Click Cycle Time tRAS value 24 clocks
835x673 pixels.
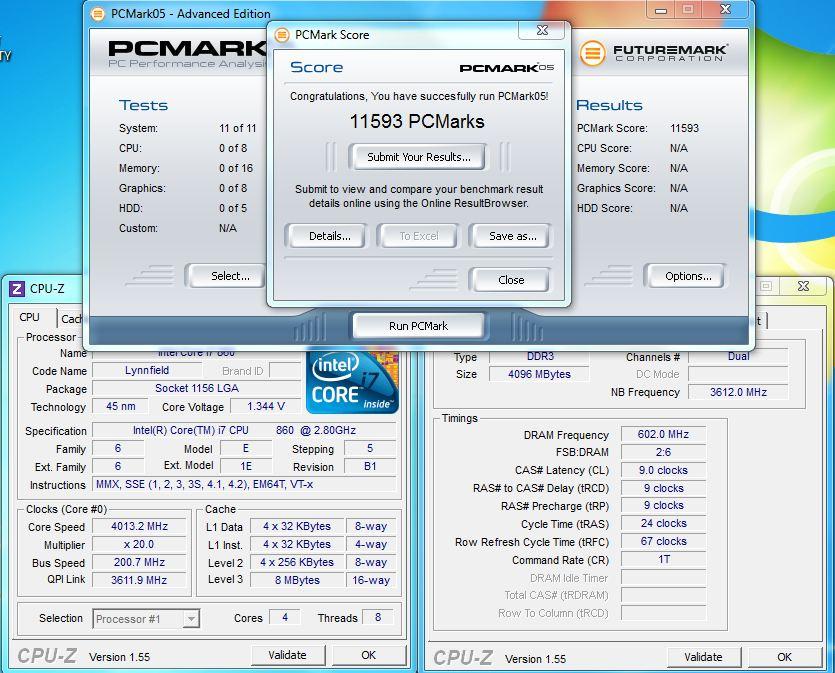(664, 523)
